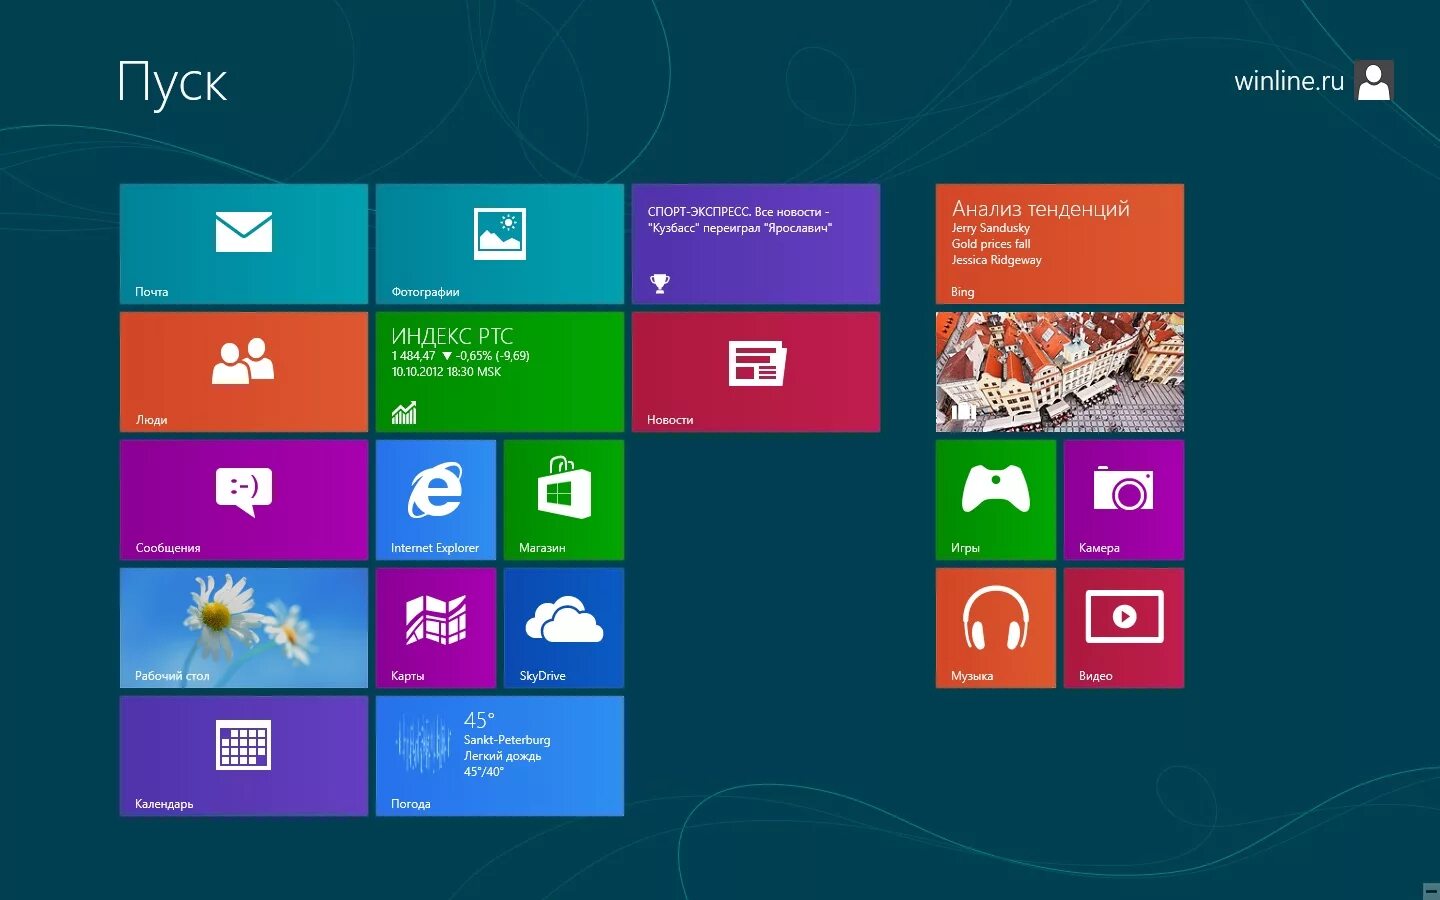Viewport: 1440px width, 900px height.
Task: Open the Люди people tile
Action: pyautogui.click(x=244, y=372)
